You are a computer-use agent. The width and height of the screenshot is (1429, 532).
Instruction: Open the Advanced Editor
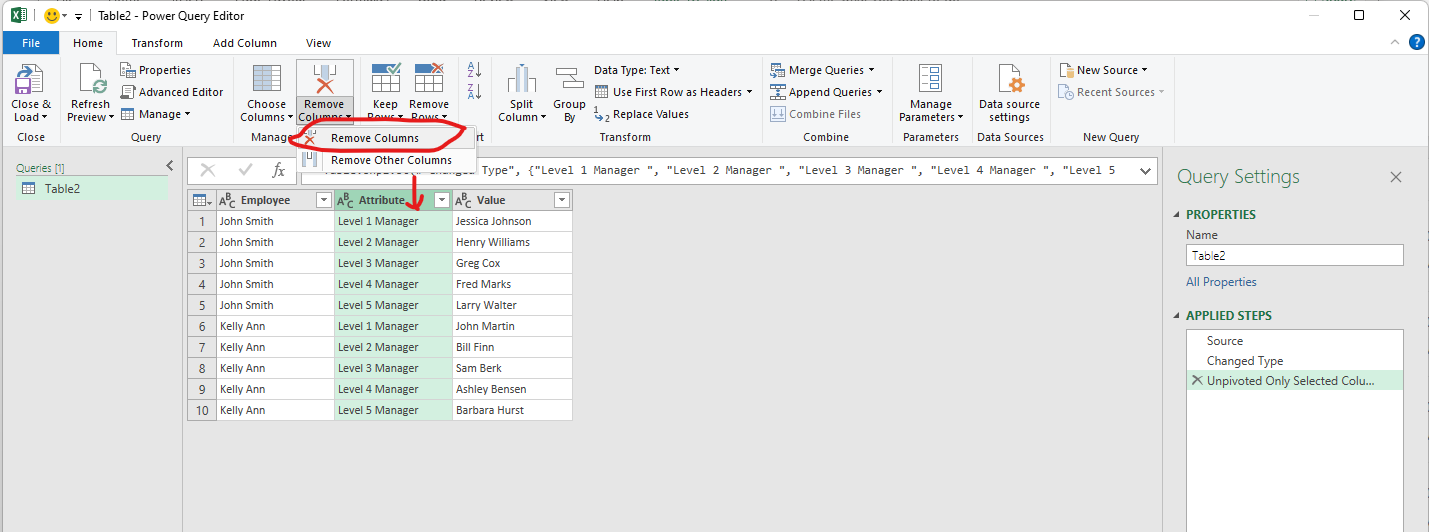click(x=172, y=92)
